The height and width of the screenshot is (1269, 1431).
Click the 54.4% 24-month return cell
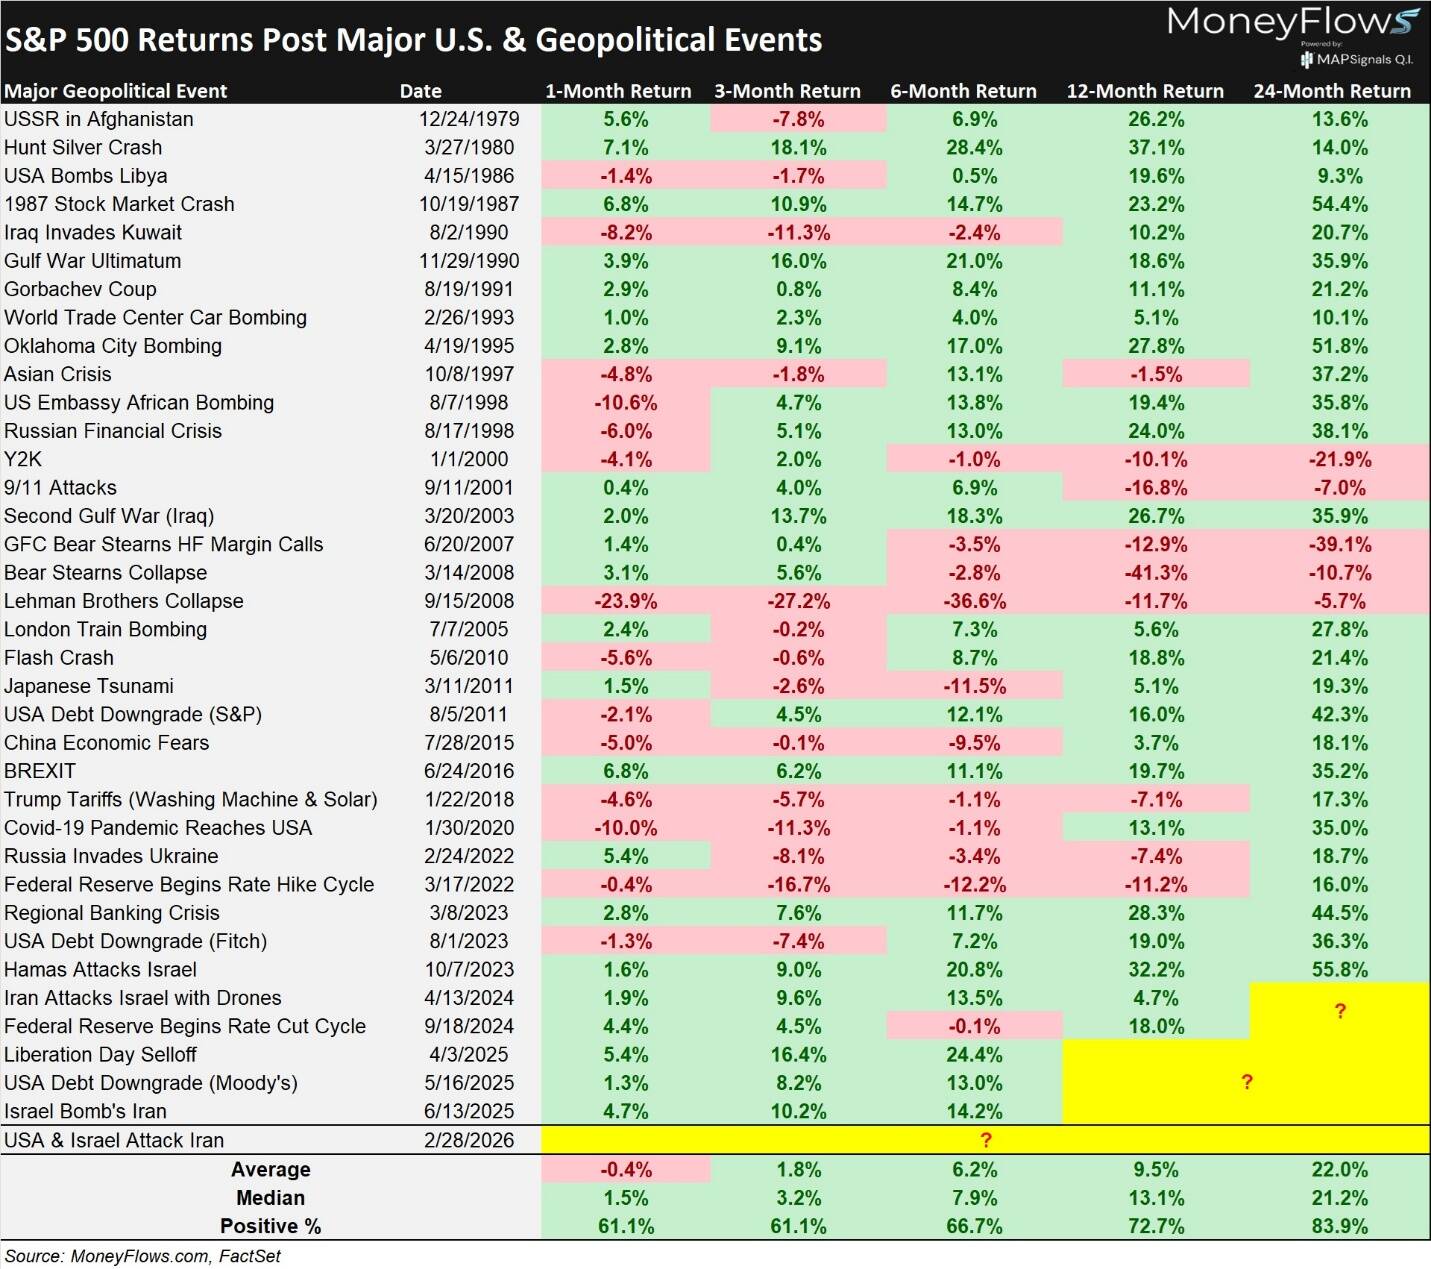coord(1339,204)
